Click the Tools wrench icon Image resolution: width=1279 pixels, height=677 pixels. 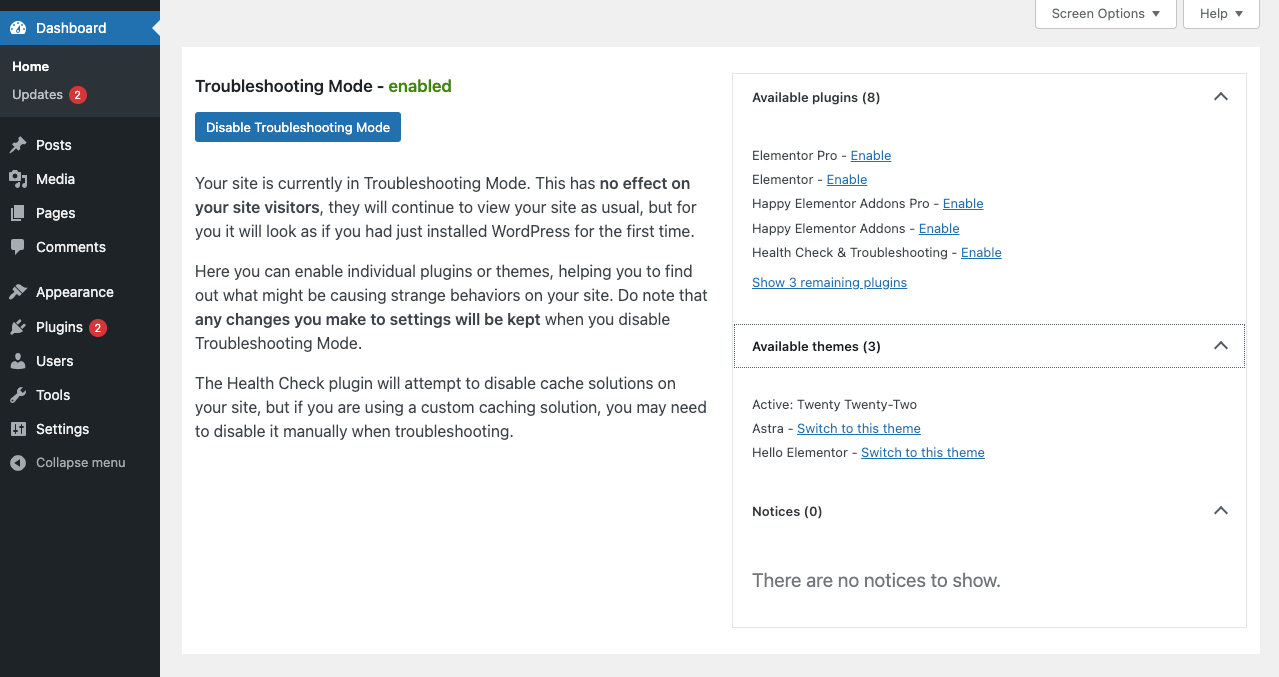pyautogui.click(x=18, y=395)
